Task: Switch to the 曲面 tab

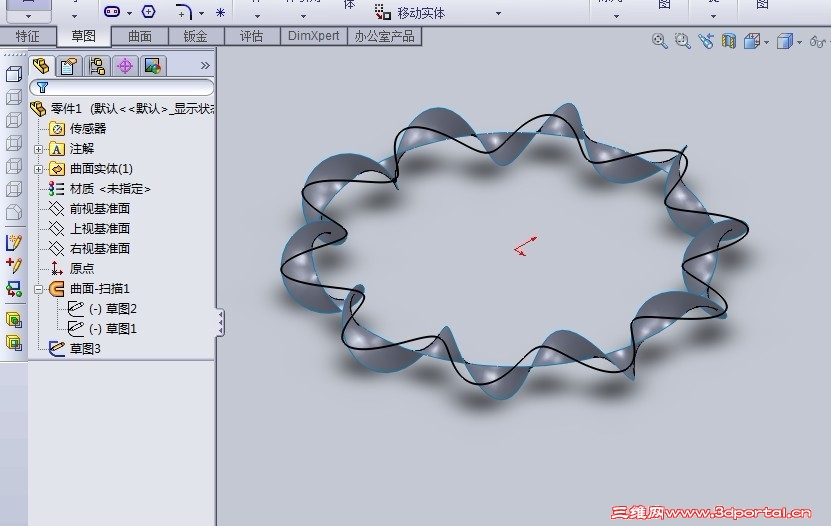Action: [x=140, y=36]
